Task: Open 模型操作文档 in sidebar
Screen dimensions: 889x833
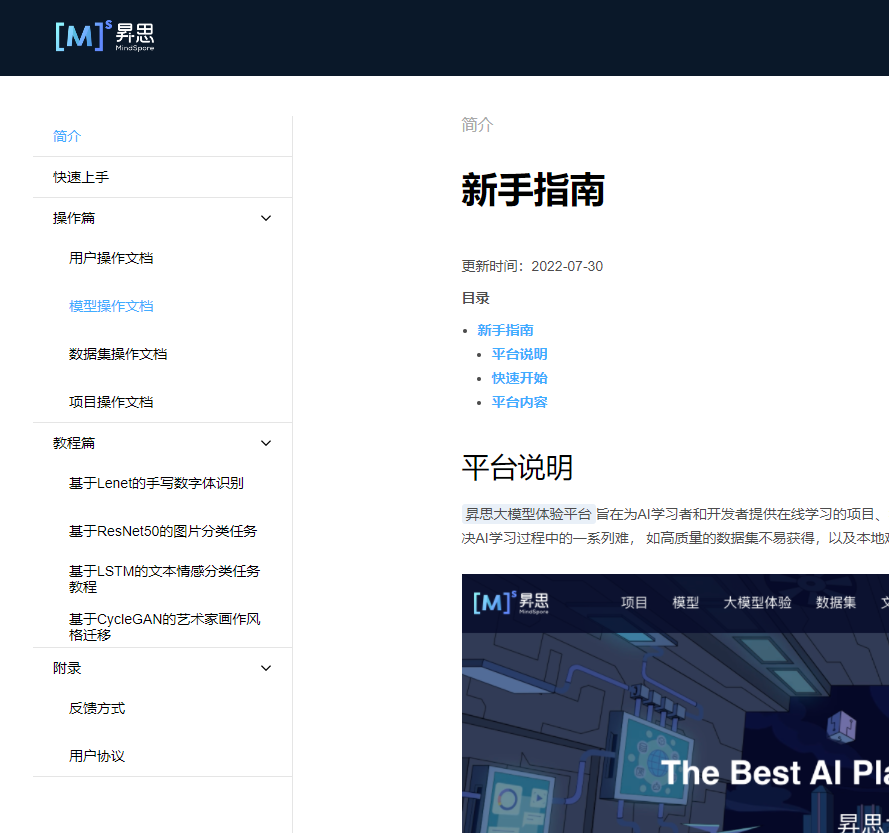Action: click(x=111, y=306)
